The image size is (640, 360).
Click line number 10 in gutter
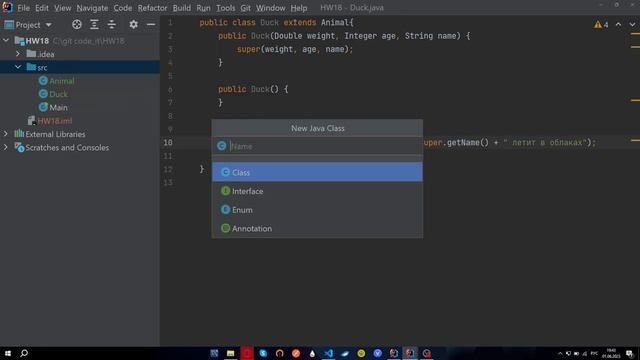pyautogui.click(x=168, y=142)
